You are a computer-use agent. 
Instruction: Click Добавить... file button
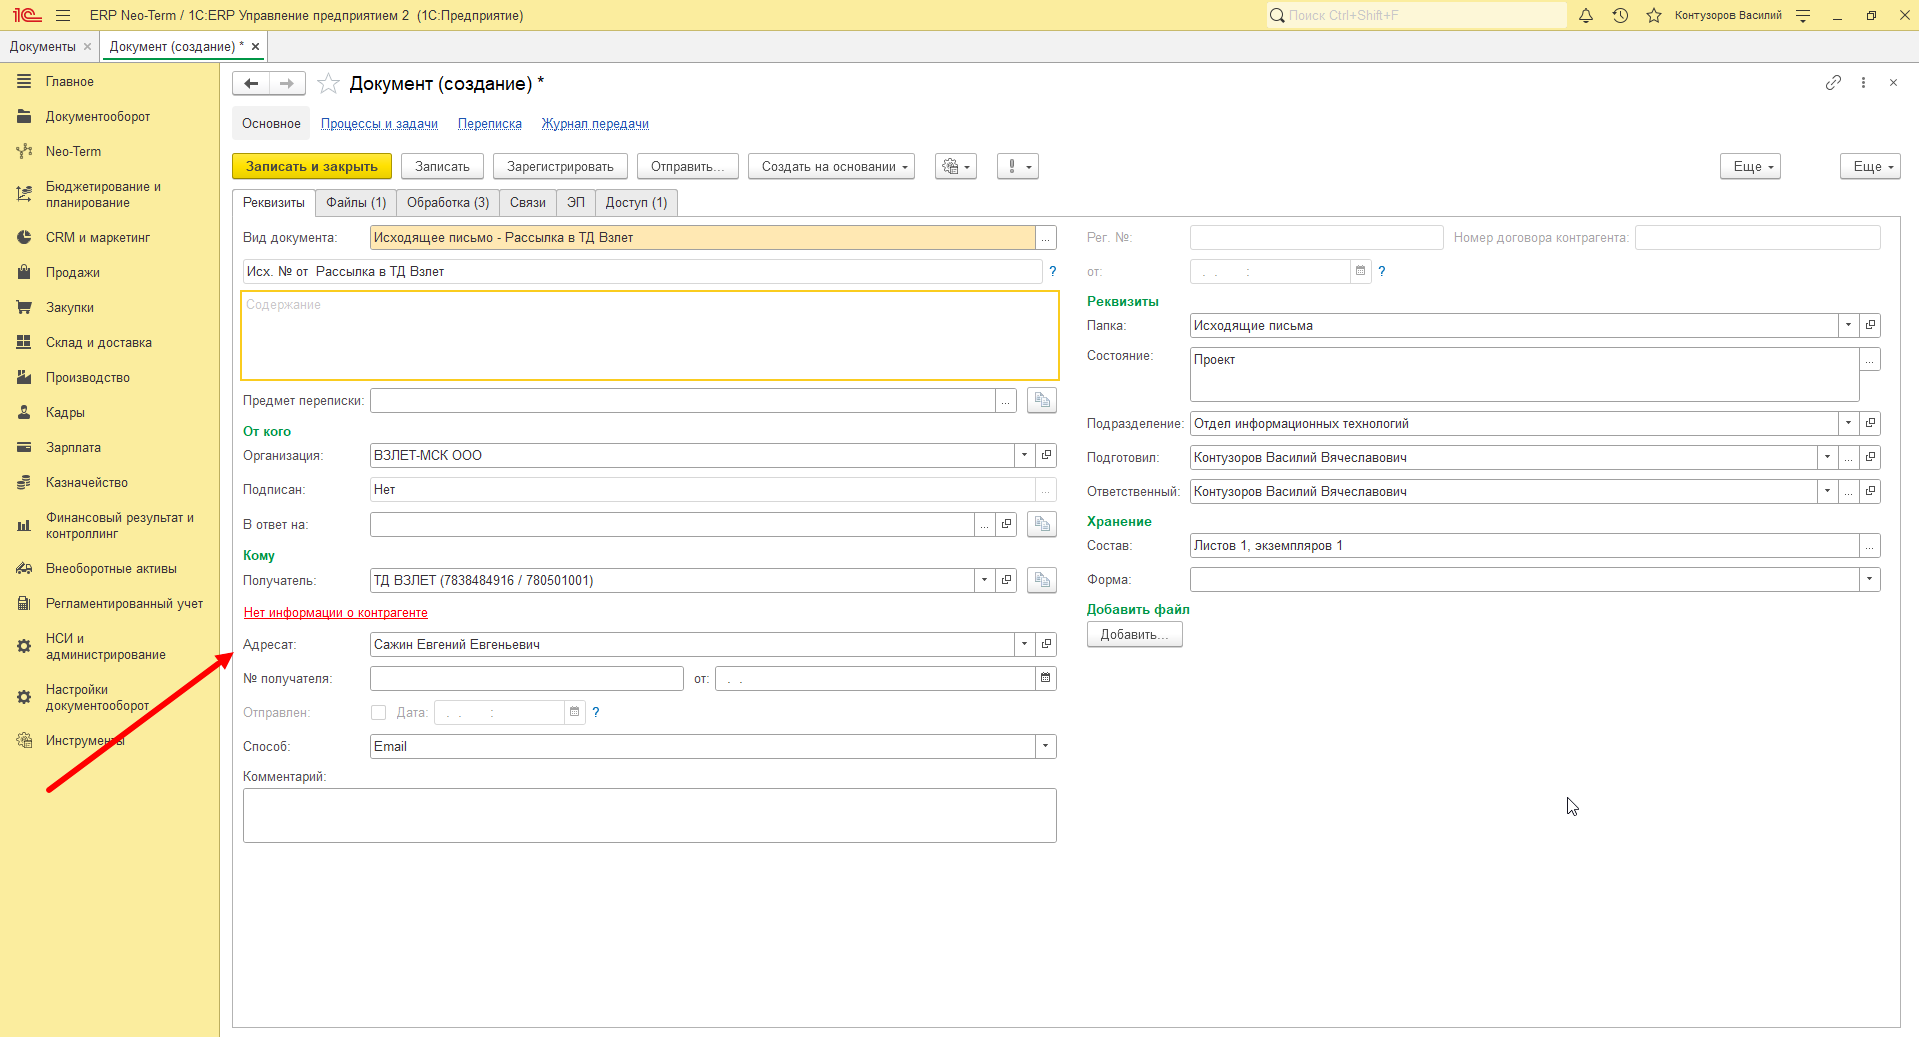pyautogui.click(x=1134, y=634)
